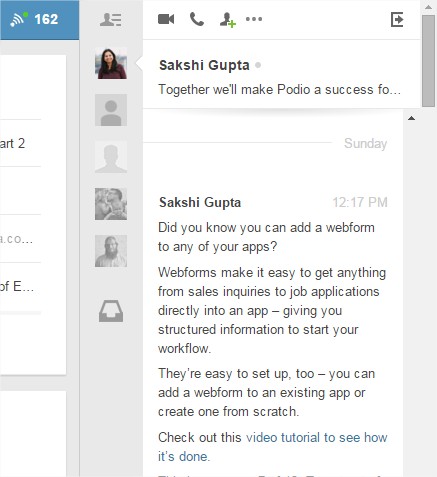The image size is (437, 477).
Task: Open the three-dots more options menu
Action: point(254,19)
